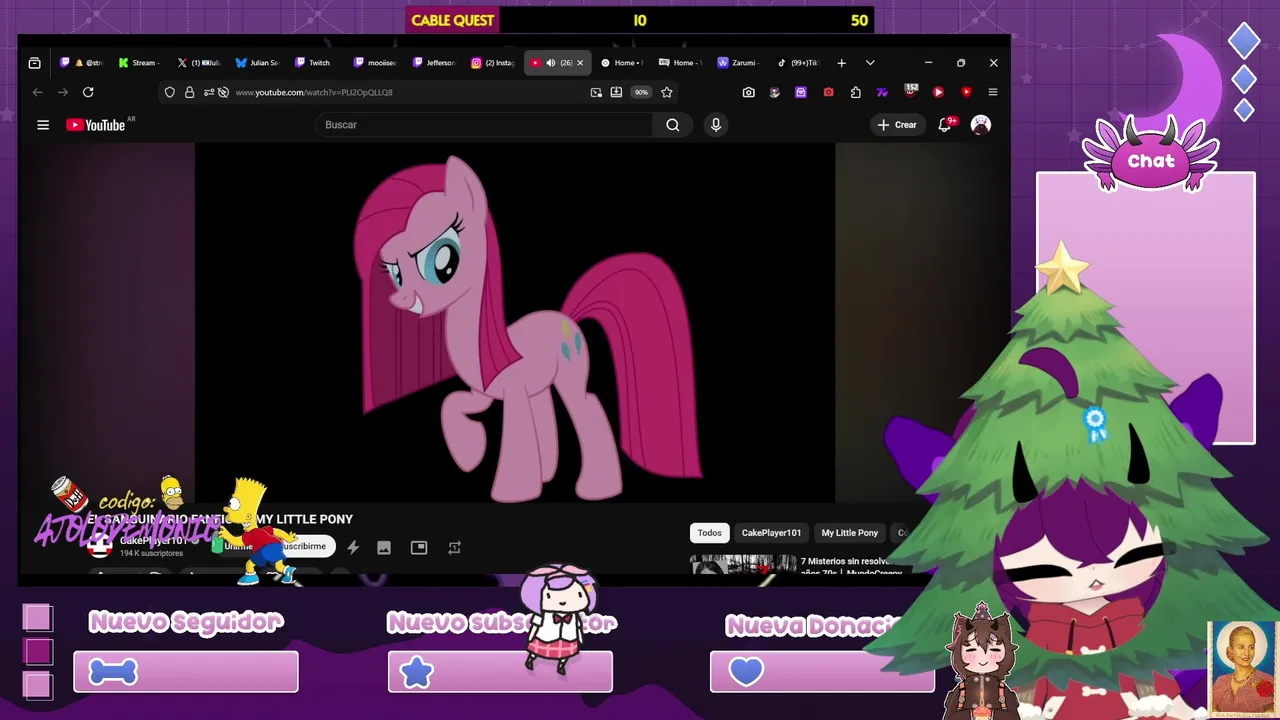1280x720 pixels.
Task: Expand the list all tabs chevron
Action: pyautogui.click(x=870, y=63)
